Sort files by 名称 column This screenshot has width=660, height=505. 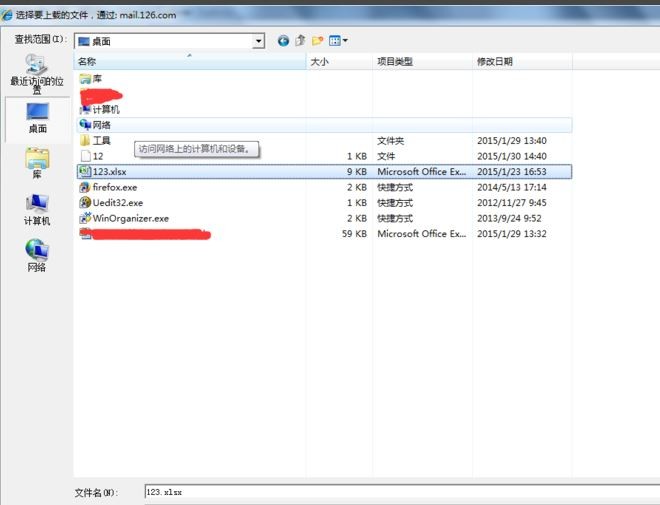click(x=190, y=61)
